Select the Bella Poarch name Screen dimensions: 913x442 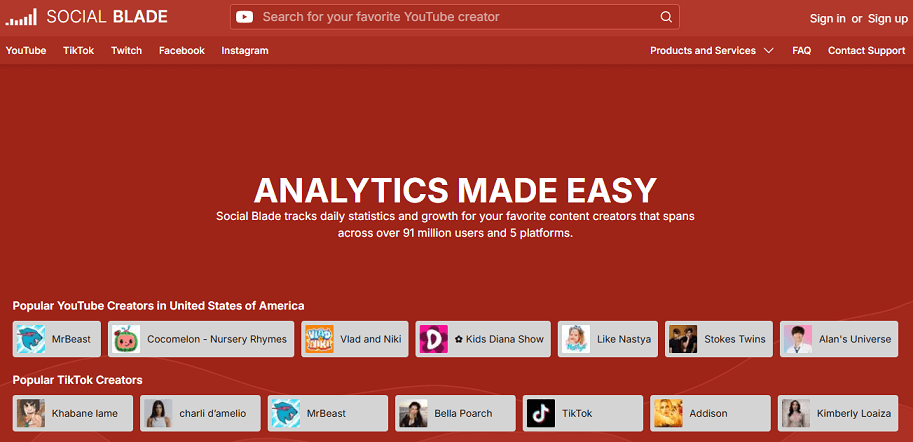tap(463, 413)
